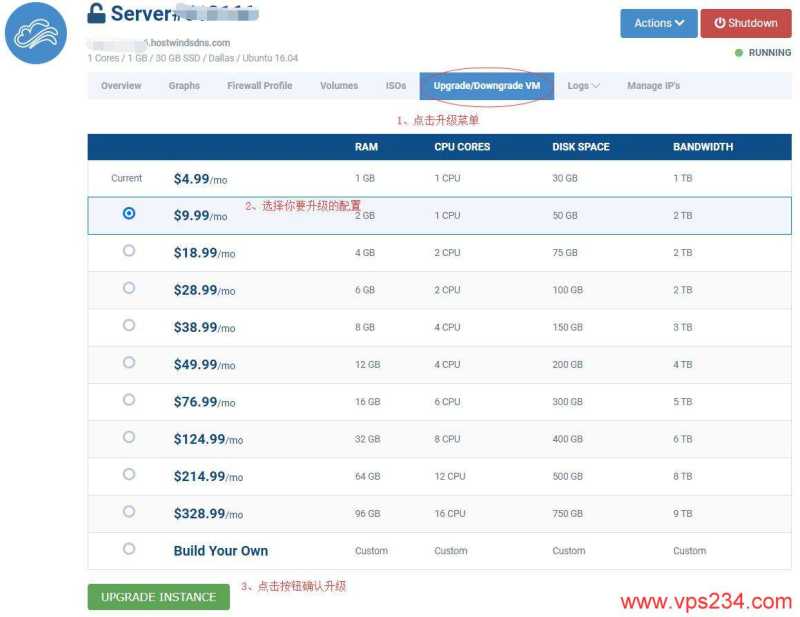Screen dimensions: 800x617
Task: Click the RUNNING status label
Action: (769, 53)
